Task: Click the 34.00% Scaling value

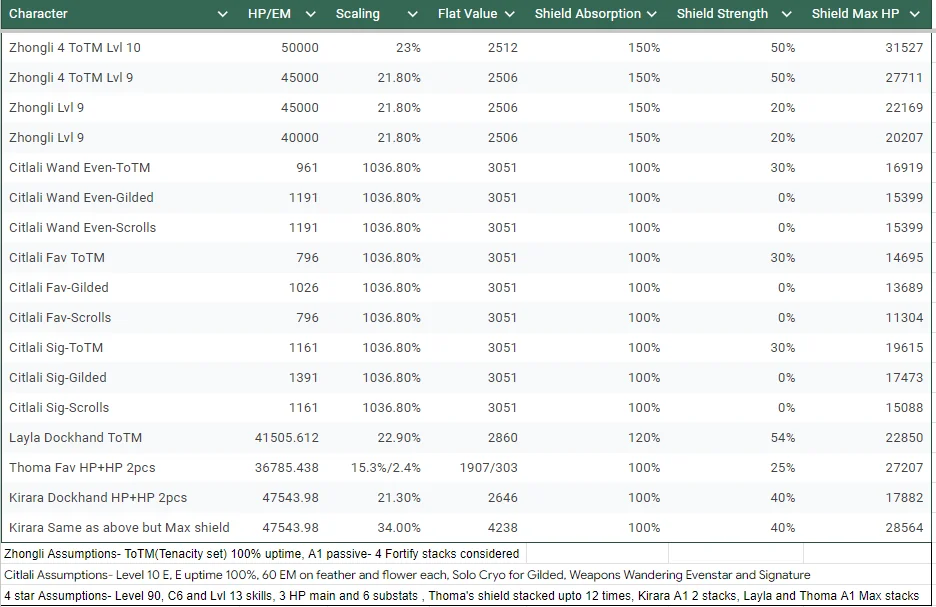Action: tap(399, 528)
